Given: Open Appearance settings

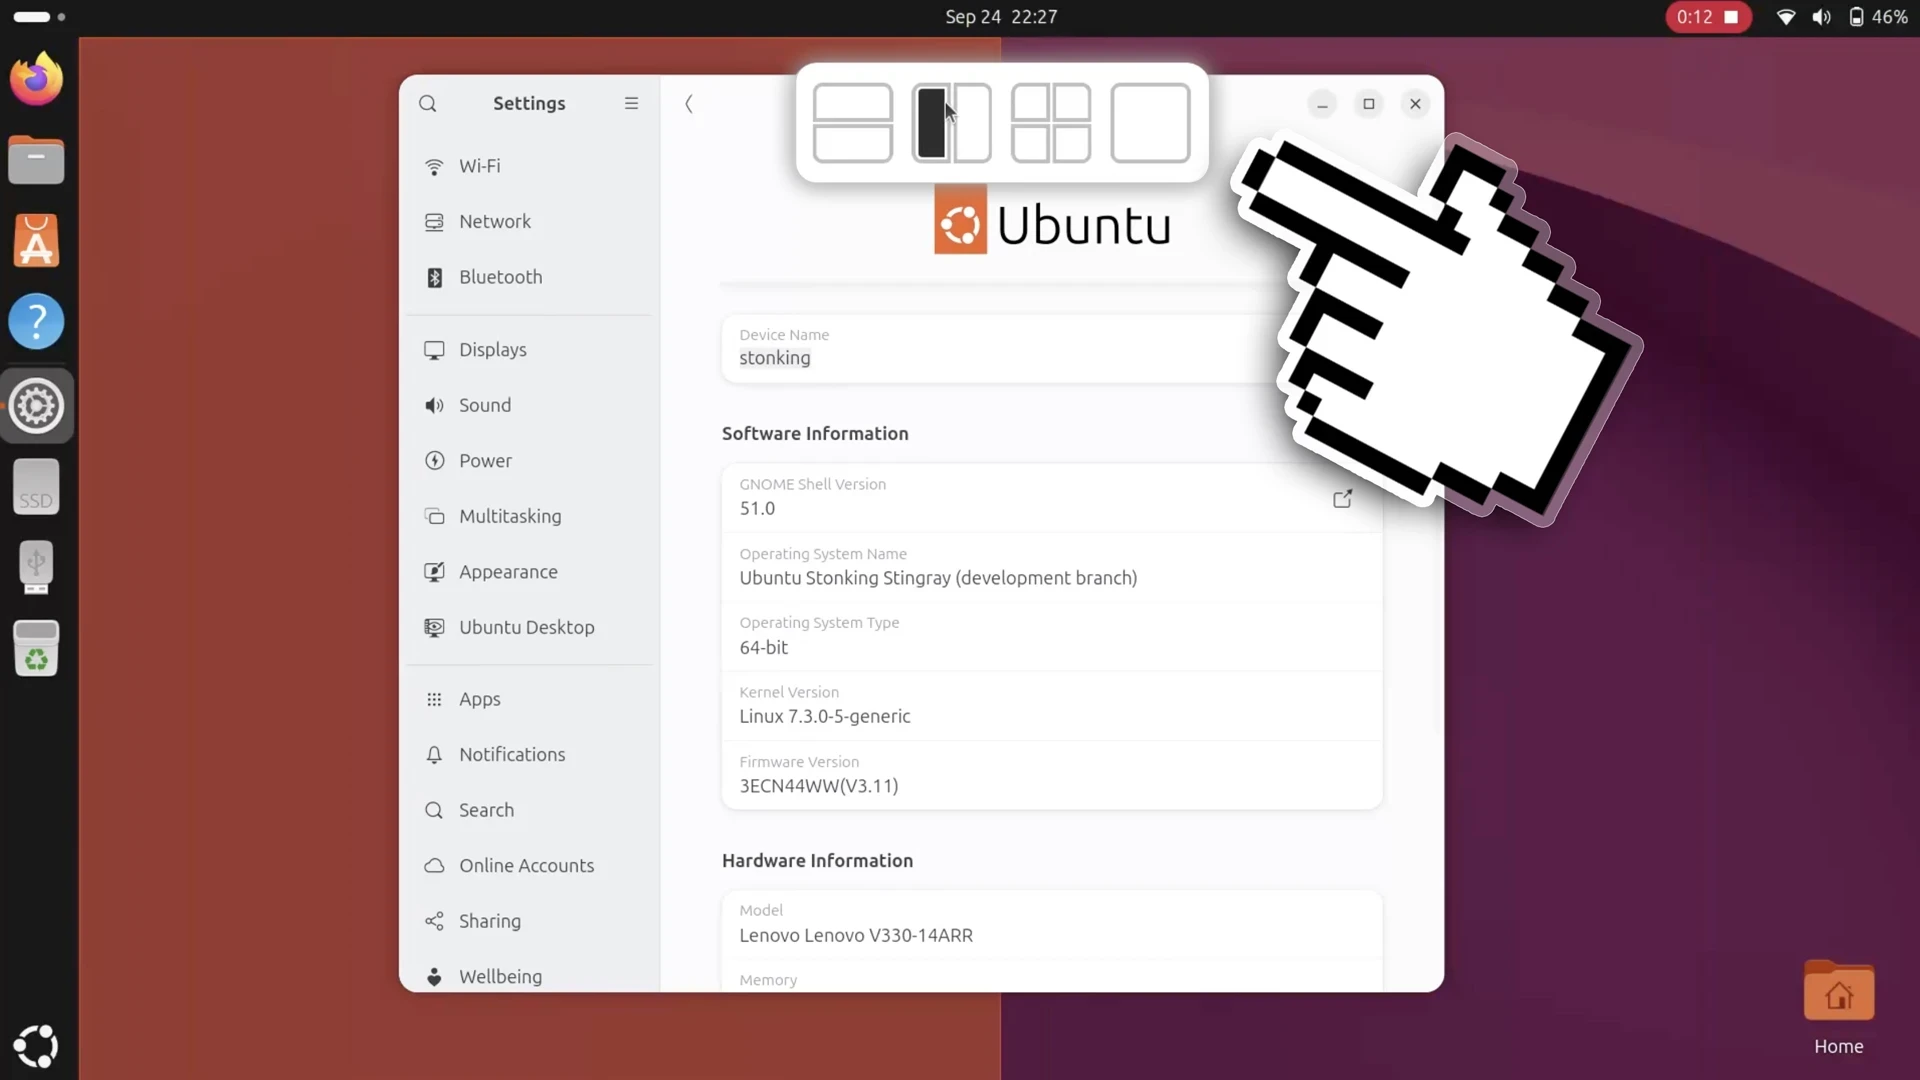Looking at the screenshot, I should pyautogui.click(x=530, y=572).
